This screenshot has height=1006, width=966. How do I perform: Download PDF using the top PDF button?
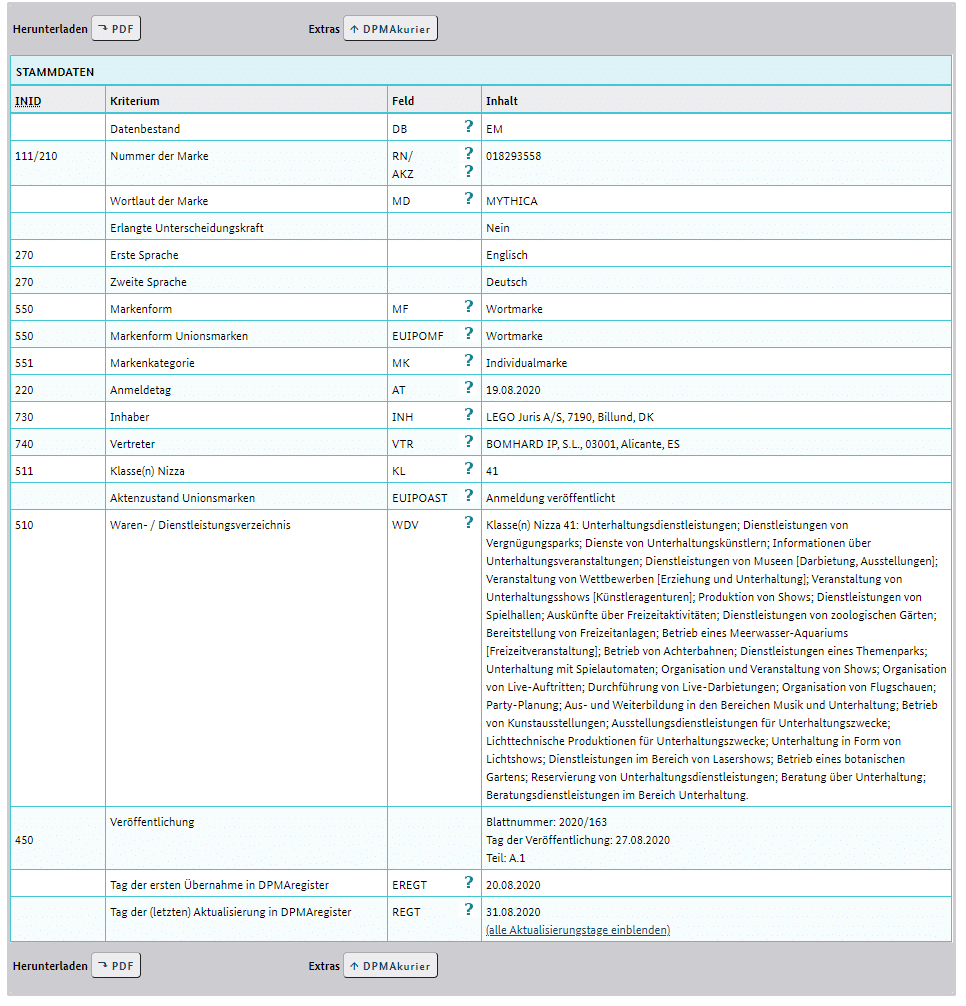click(116, 29)
